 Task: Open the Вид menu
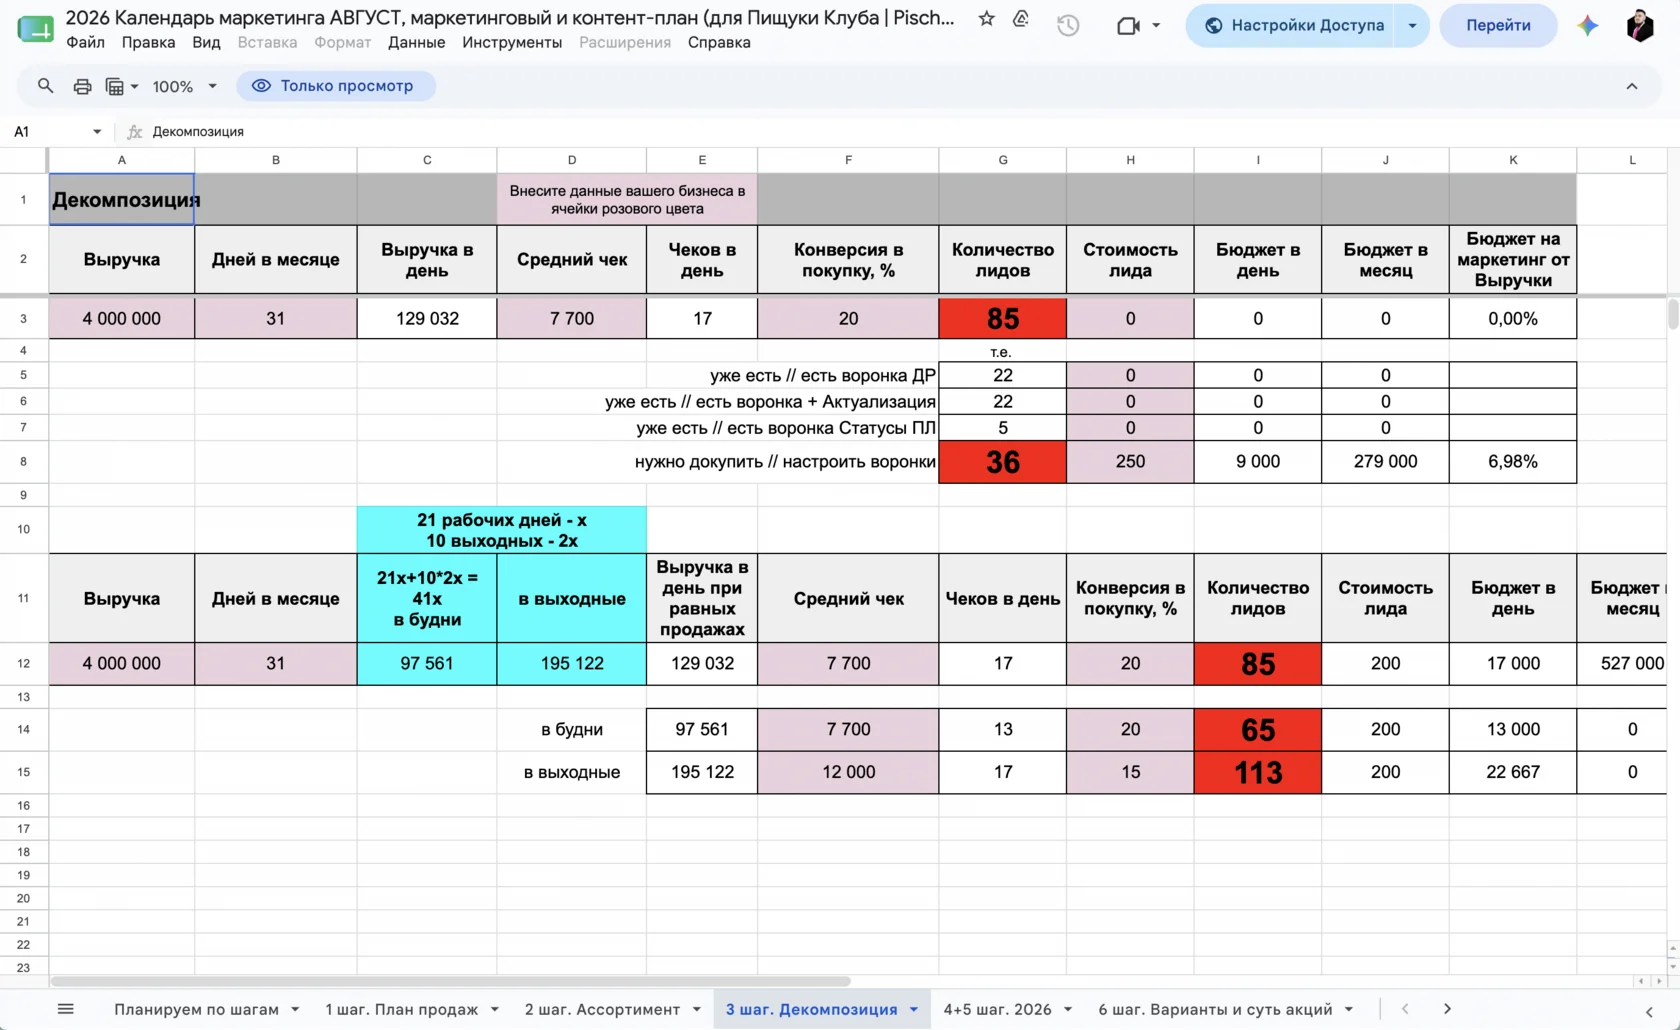coord(206,42)
